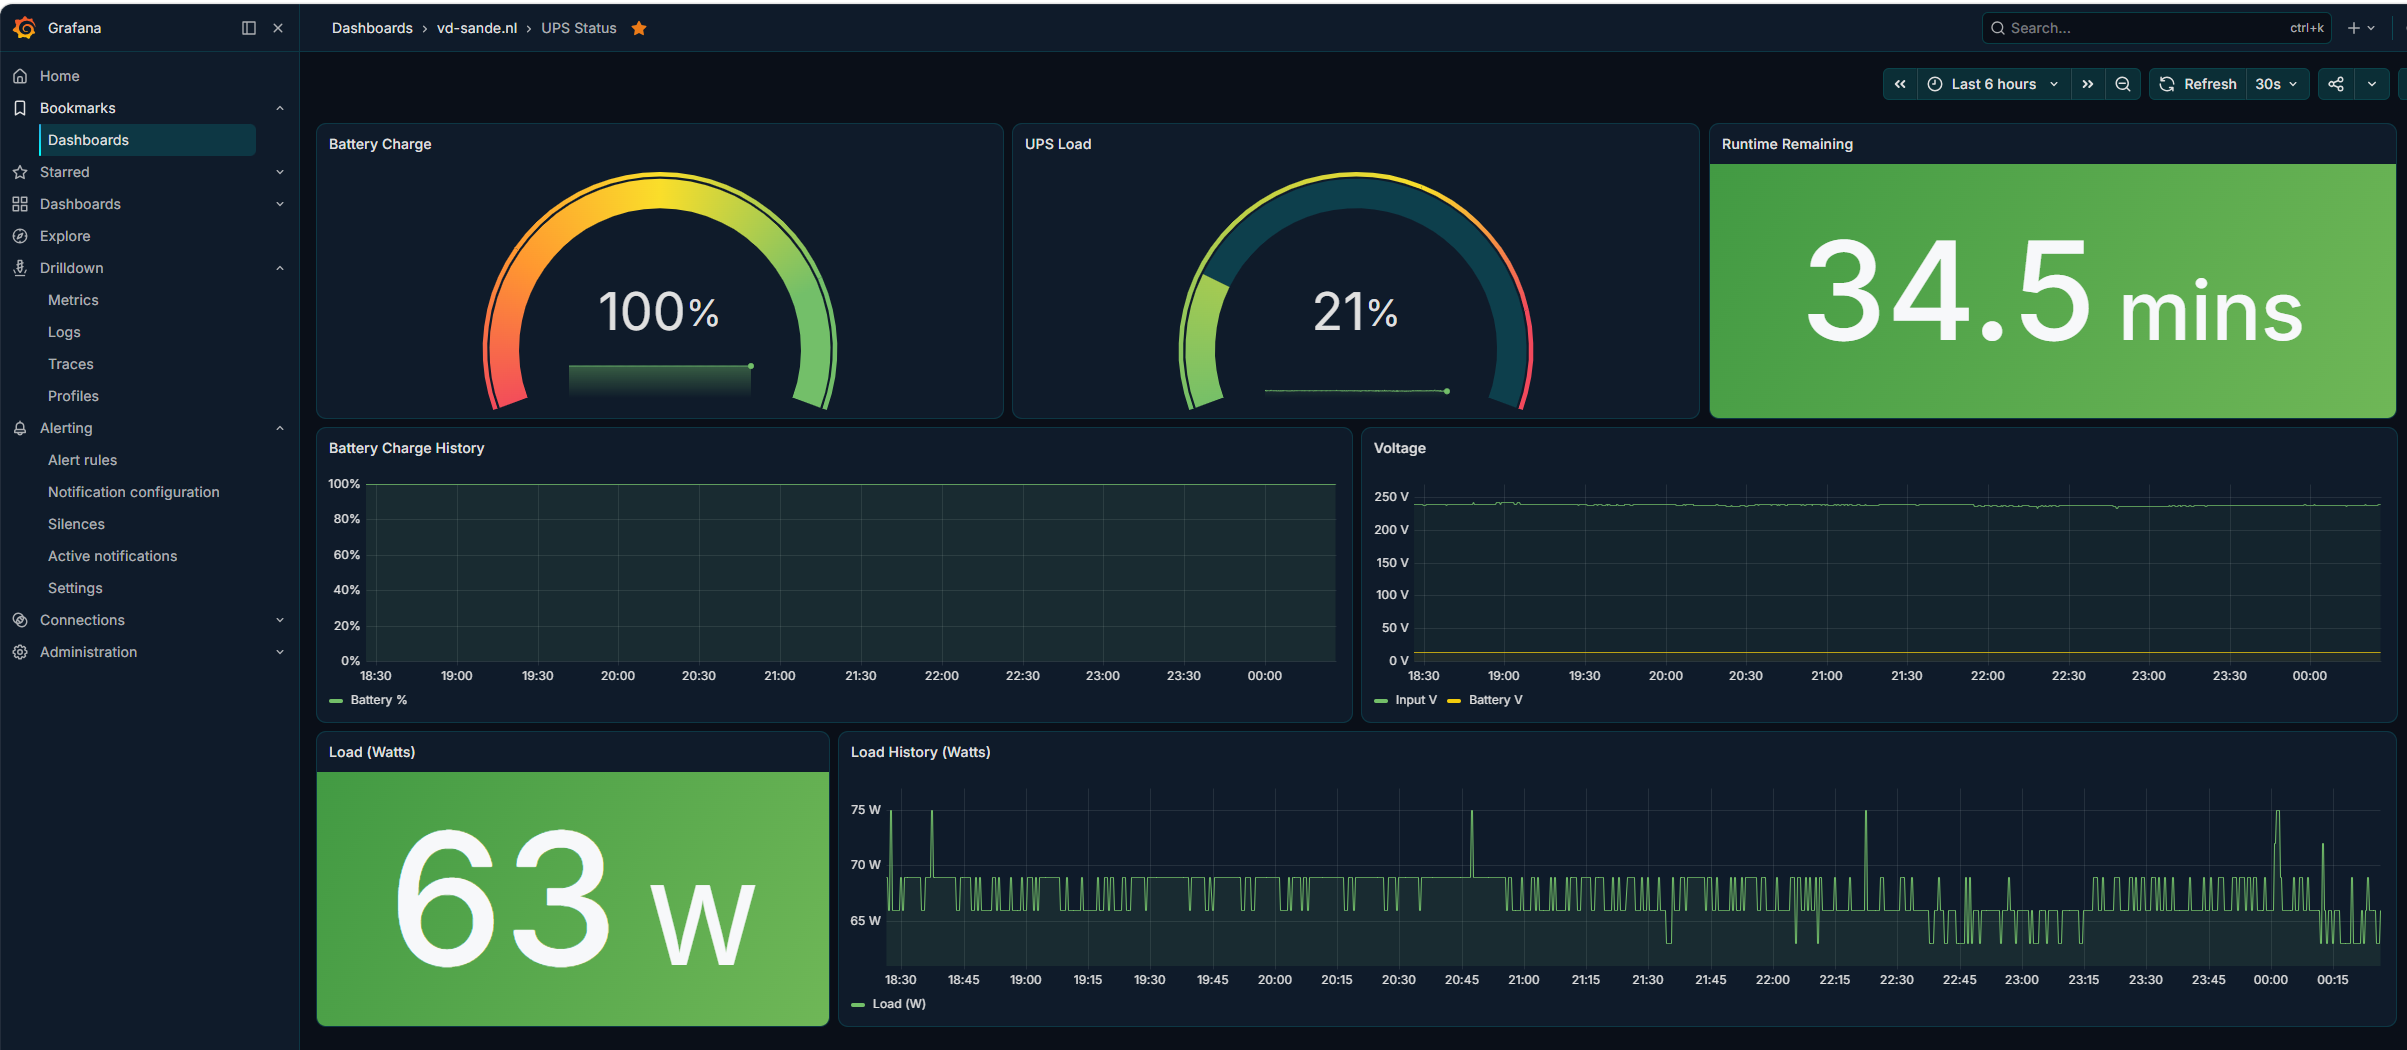Collapse the Bookmarks section

click(280, 108)
